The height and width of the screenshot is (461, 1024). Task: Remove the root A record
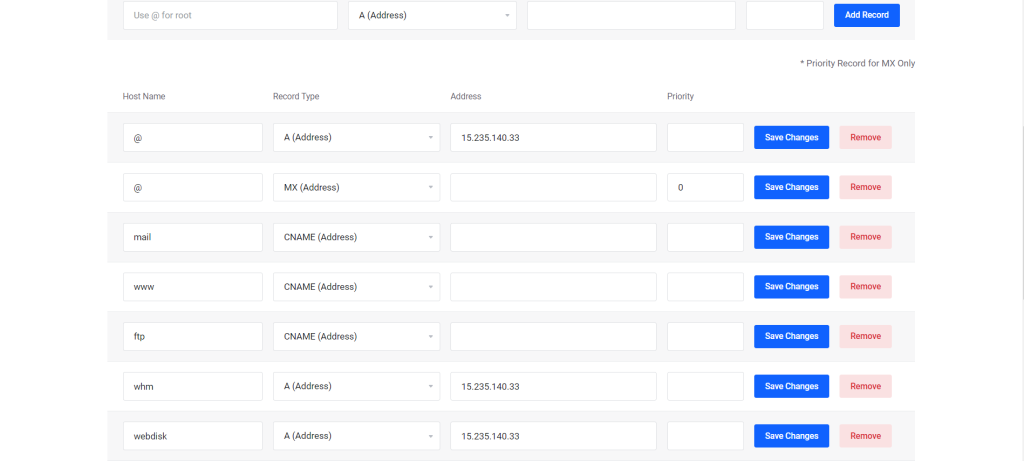[x=865, y=137]
